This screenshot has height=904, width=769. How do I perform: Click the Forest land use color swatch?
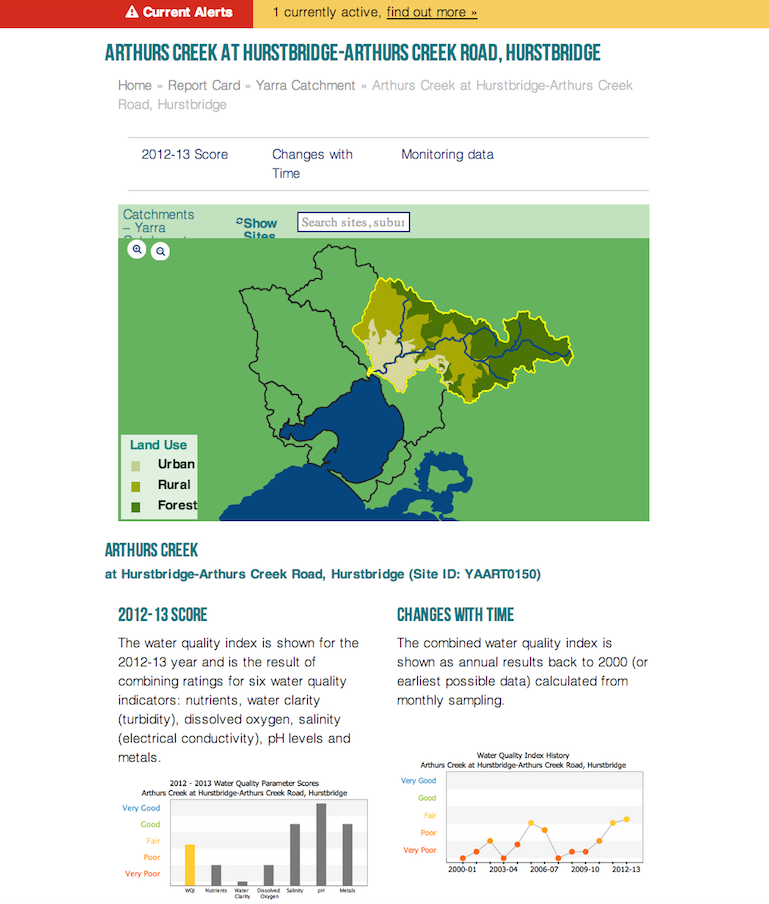(x=136, y=507)
